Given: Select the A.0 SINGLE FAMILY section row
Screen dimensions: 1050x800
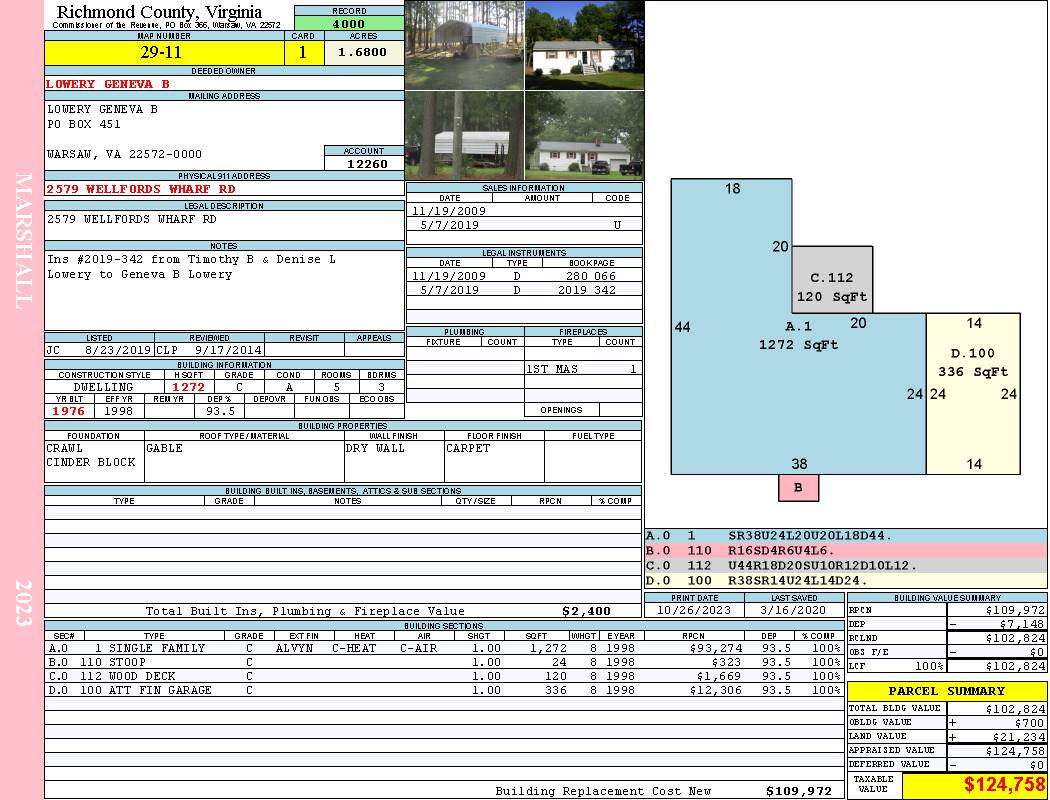Looking at the screenshot, I should [444, 648].
